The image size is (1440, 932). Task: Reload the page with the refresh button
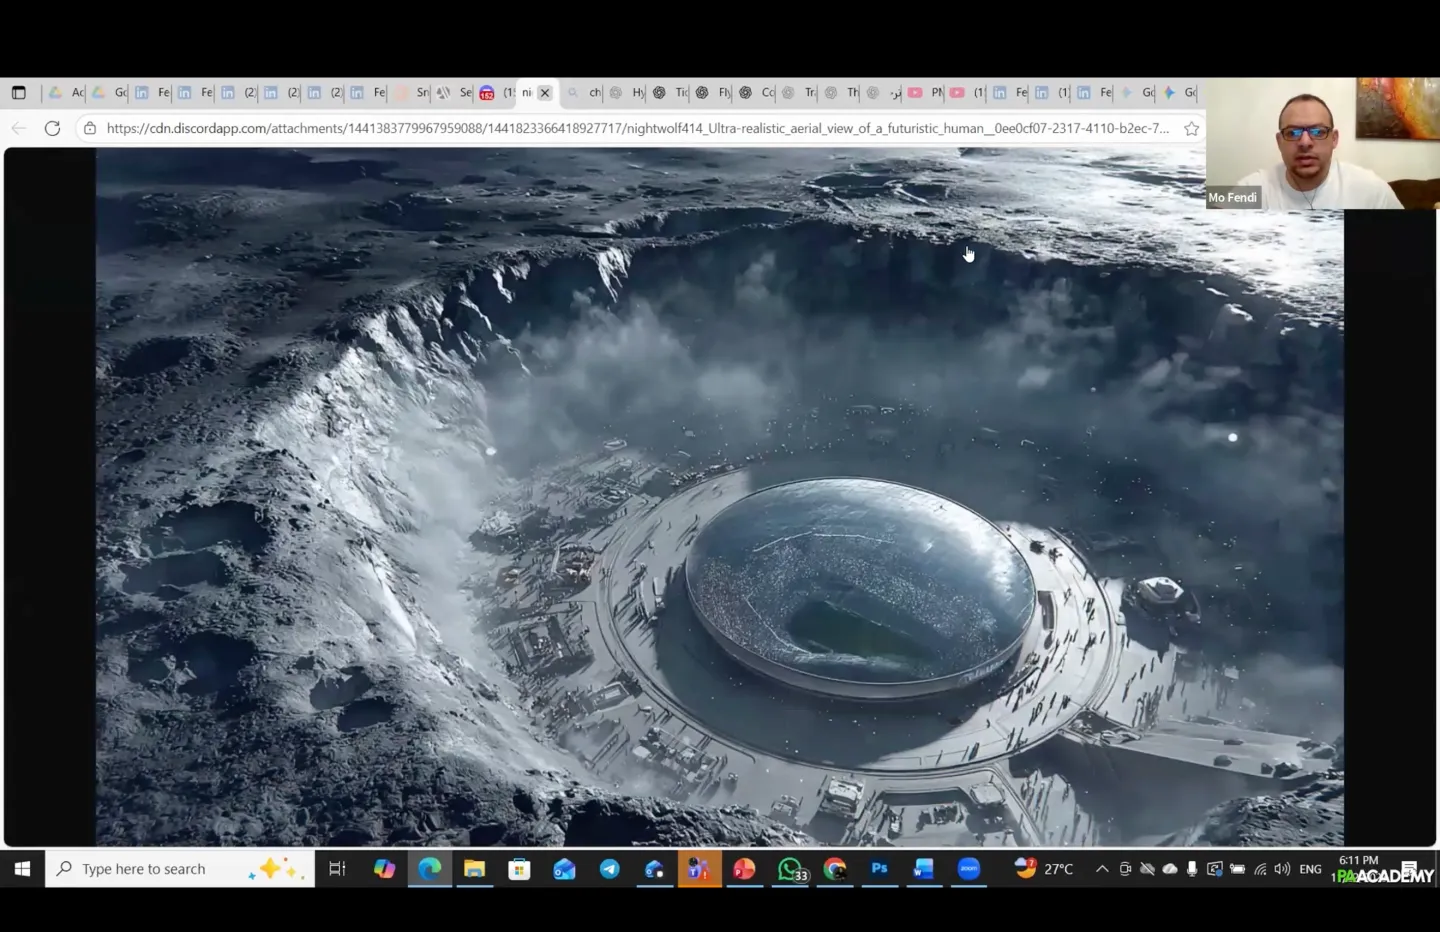[53, 128]
